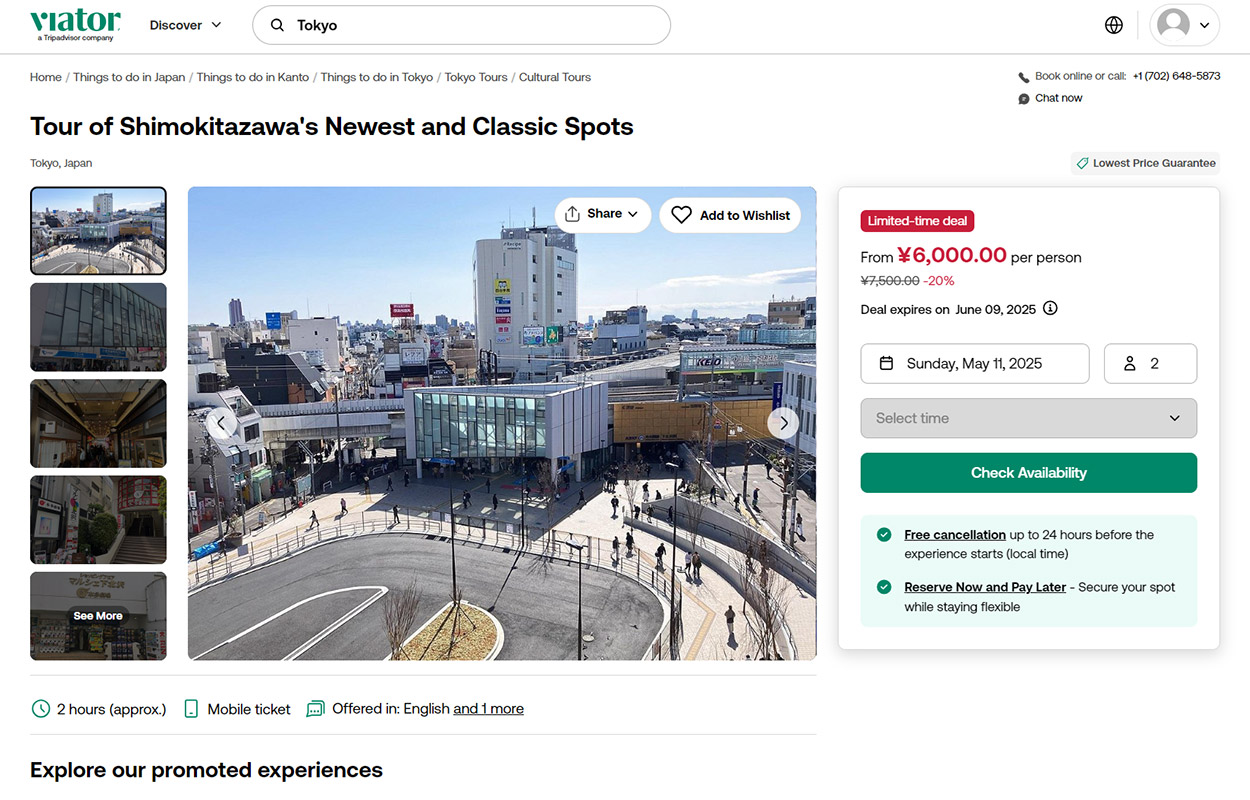This screenshot has width=1250, height=800.
Task: Expand the Discover menu
Action: tap(186, 25)
